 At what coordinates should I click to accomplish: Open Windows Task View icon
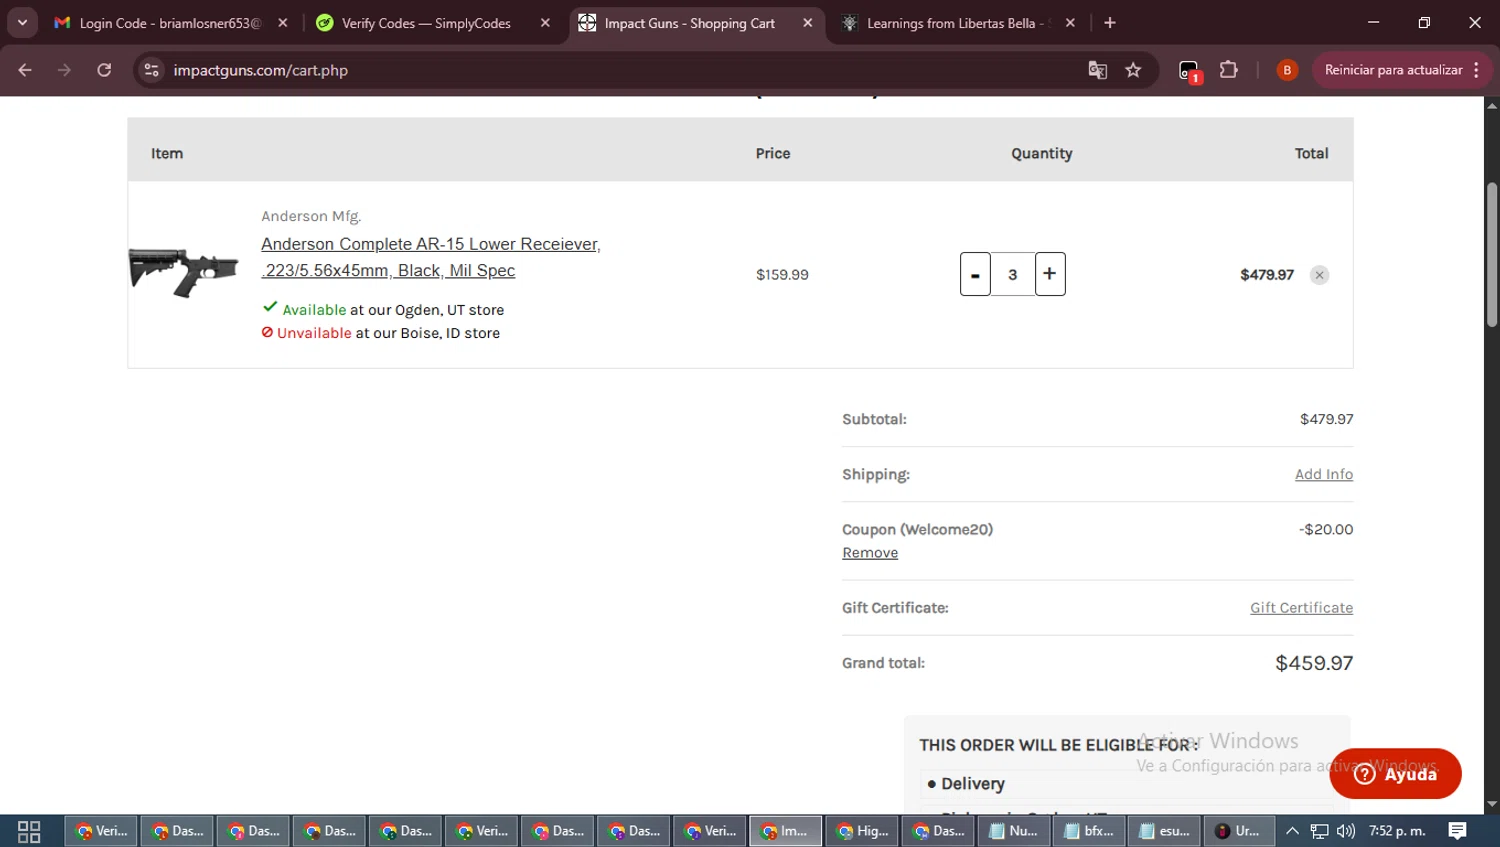click(29, 831)
